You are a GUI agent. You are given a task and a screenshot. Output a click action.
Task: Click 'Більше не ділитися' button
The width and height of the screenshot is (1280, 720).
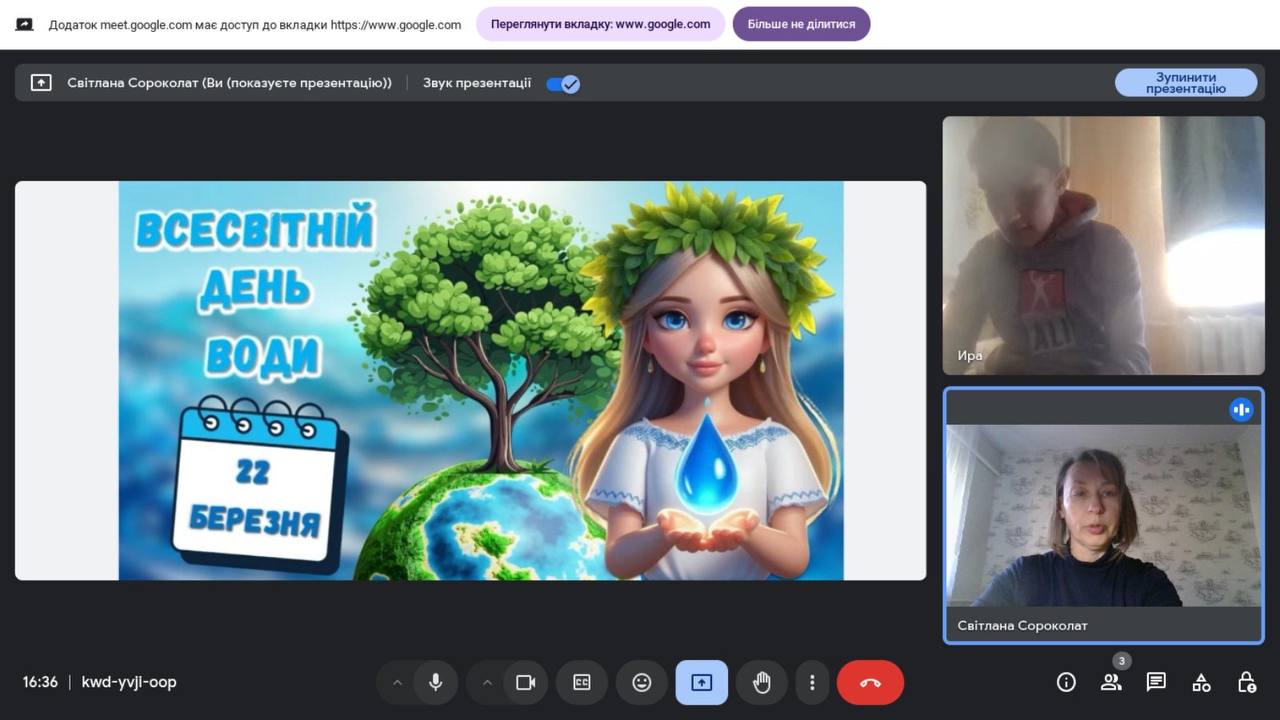801,24
